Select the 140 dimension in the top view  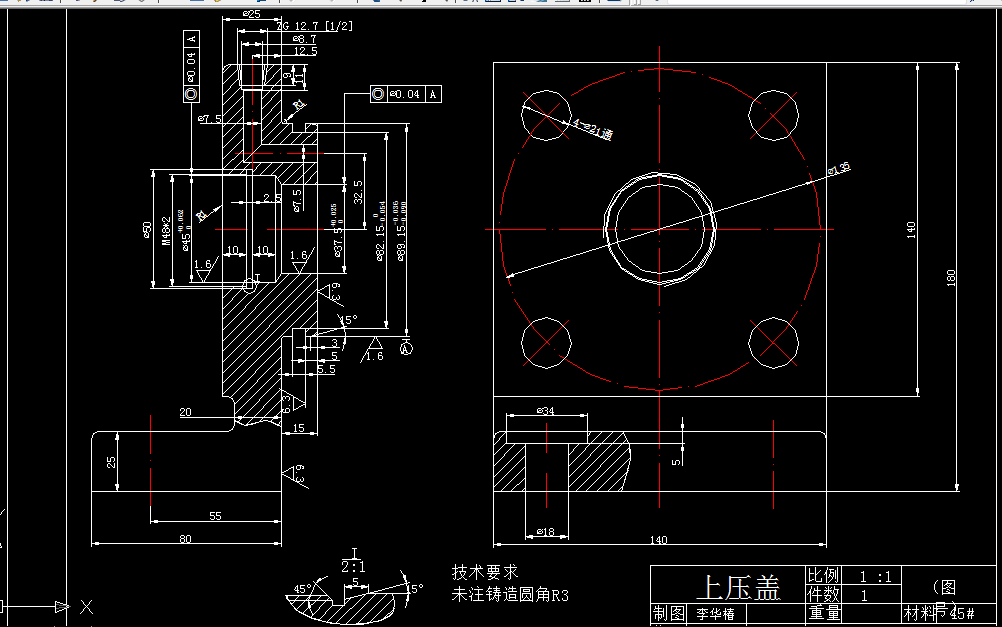pos(657,539)
